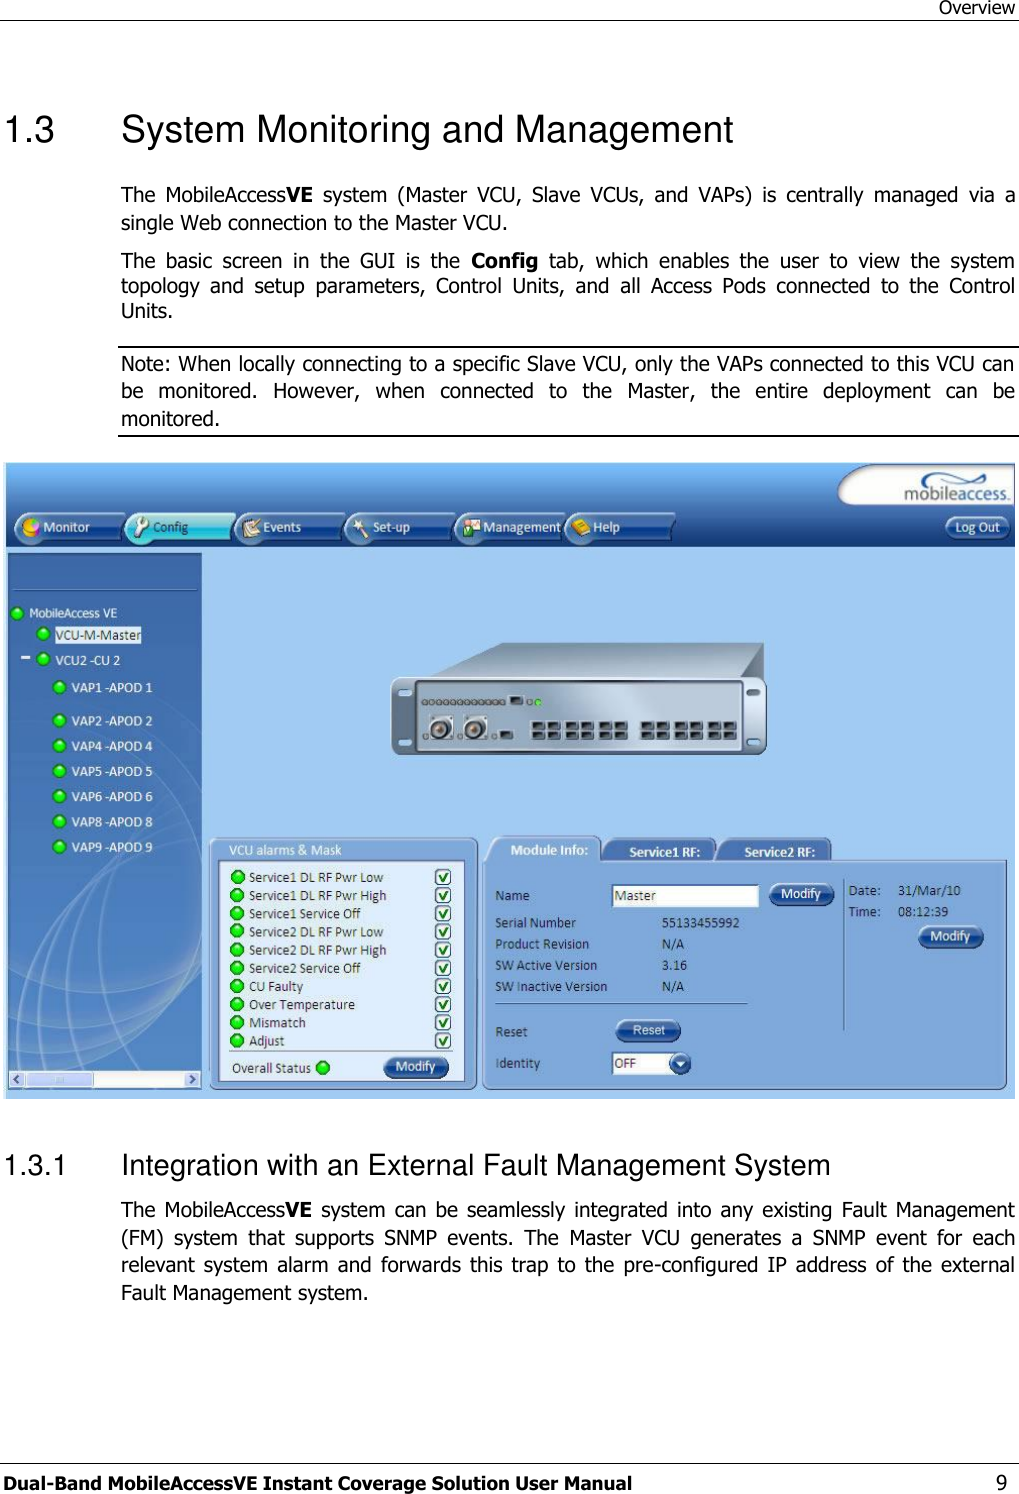Click green status icon beside VCU-M-Master
1019x1494 pixels.
tap(43, 634)
